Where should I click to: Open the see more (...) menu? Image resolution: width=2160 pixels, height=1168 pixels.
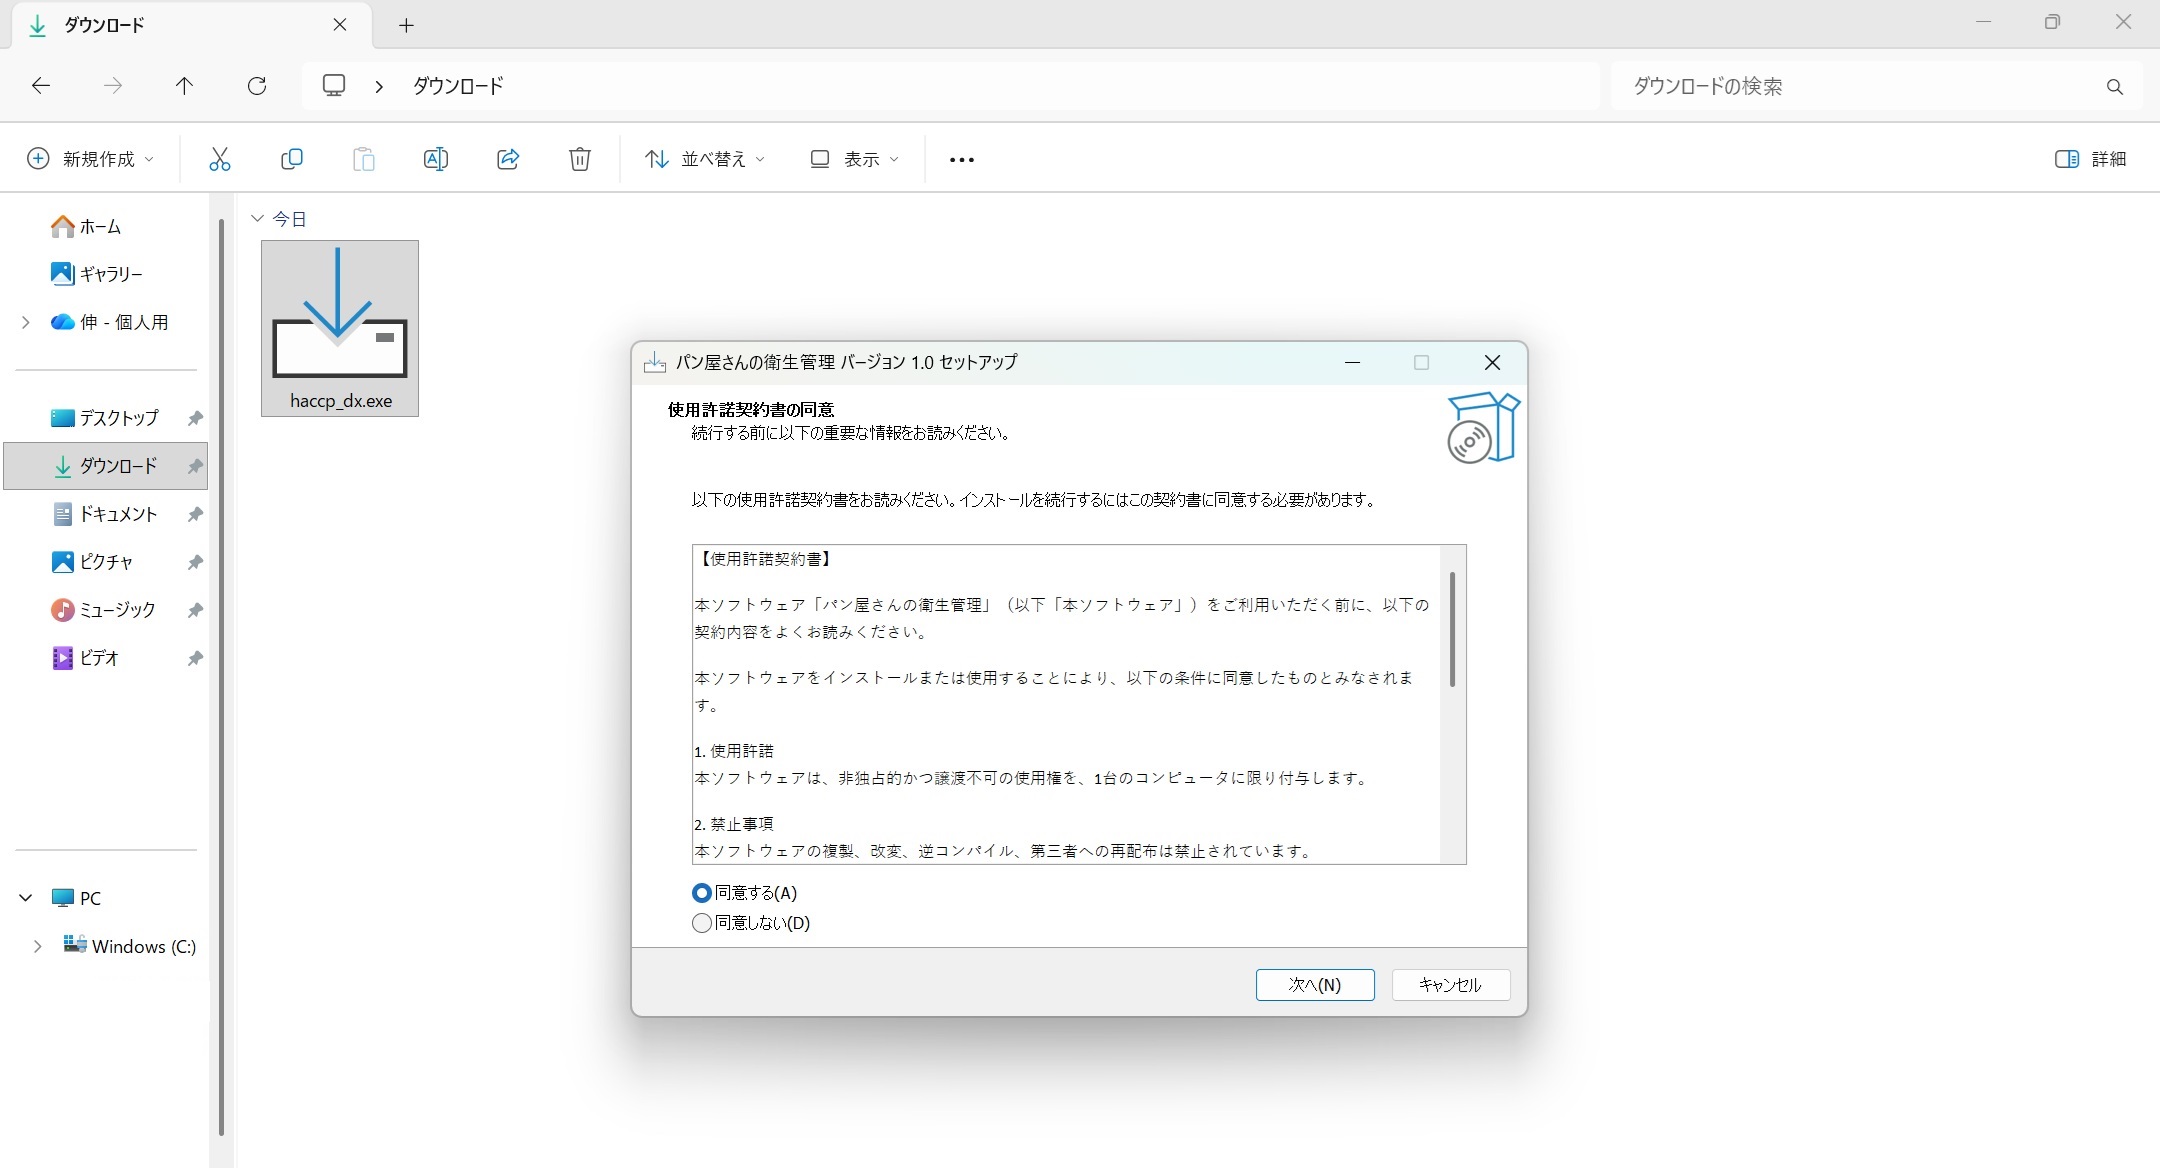960,159
